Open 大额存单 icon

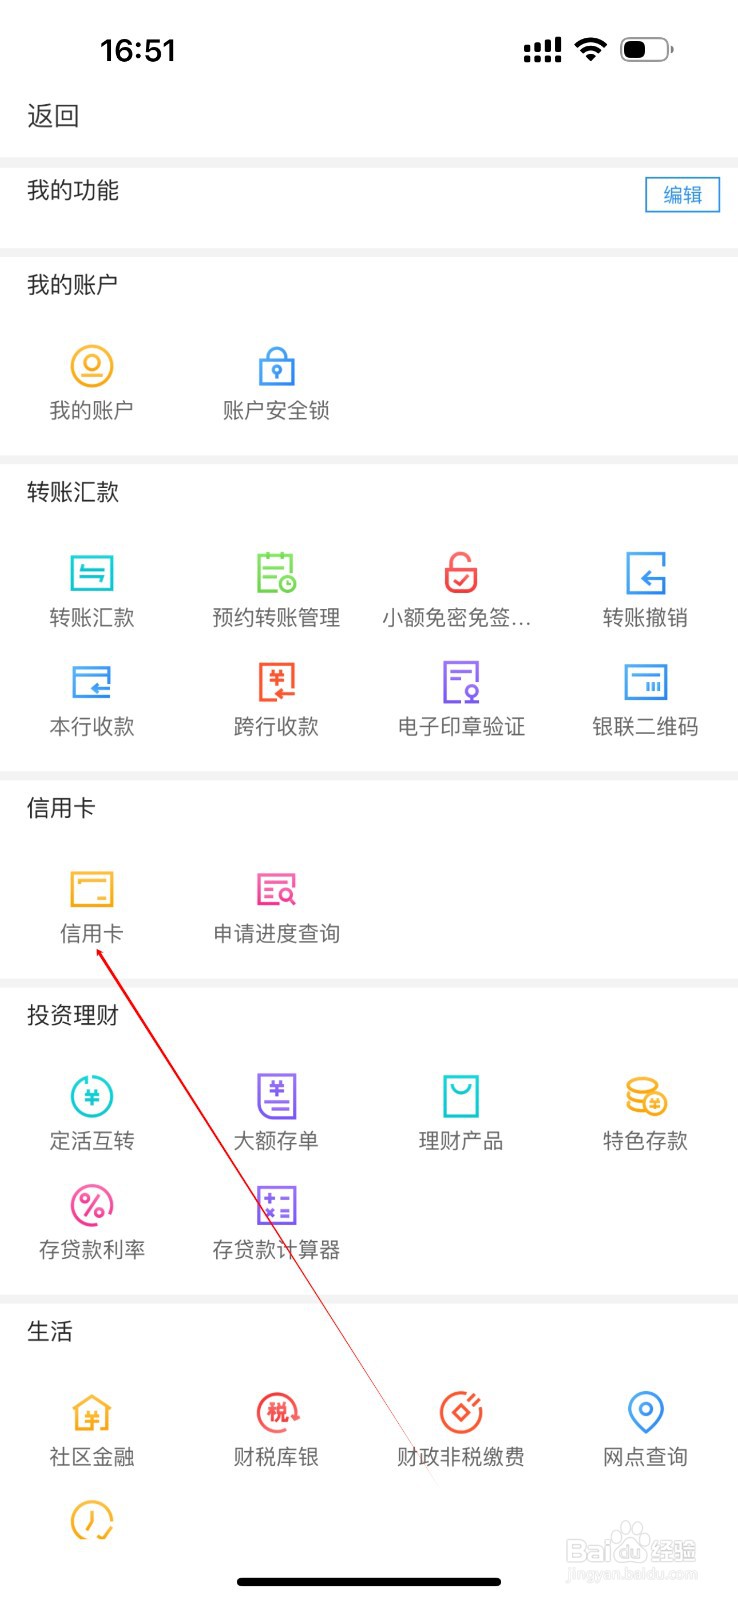point(277,1096)
